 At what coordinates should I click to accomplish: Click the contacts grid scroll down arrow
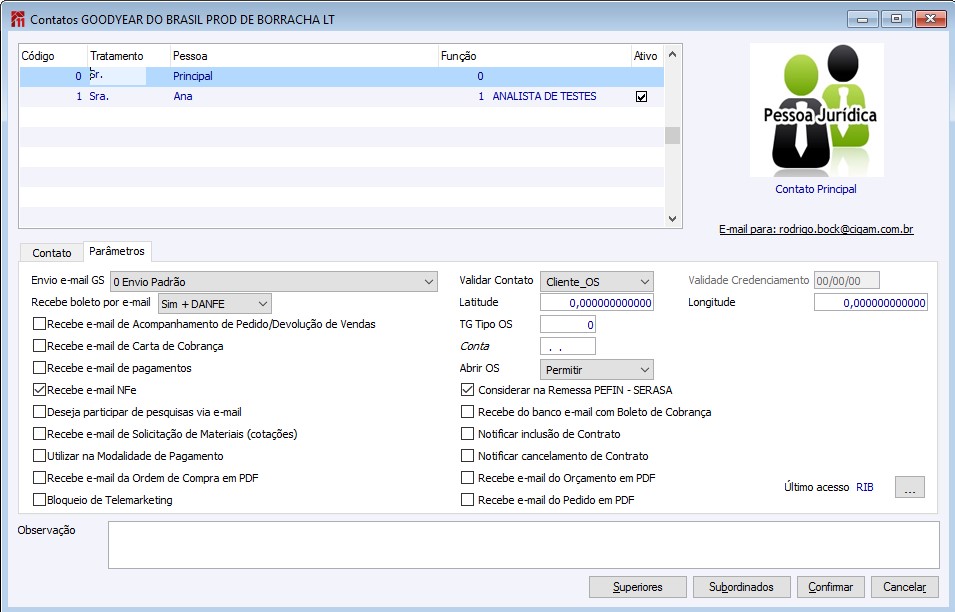672,219
